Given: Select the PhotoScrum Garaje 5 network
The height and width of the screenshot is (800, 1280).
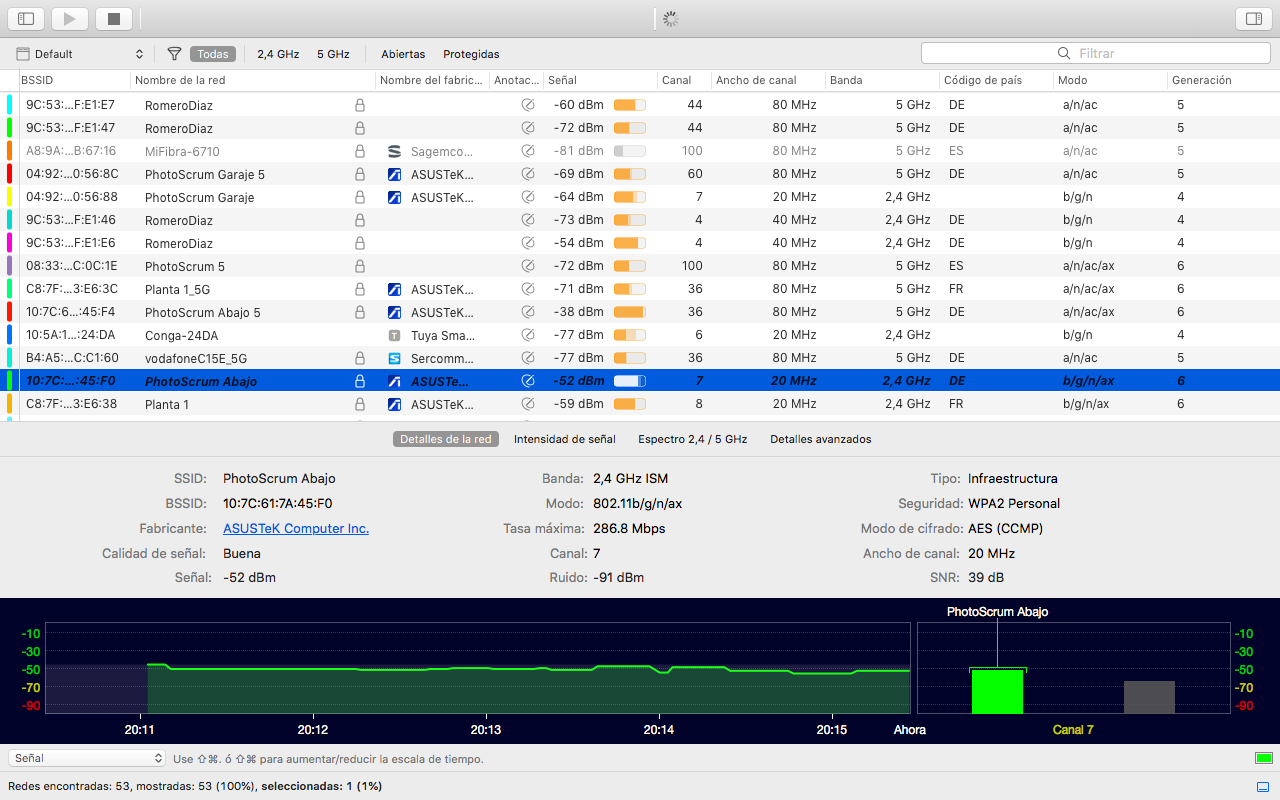Looking at the screenshot, I should [x=640, y=174].
